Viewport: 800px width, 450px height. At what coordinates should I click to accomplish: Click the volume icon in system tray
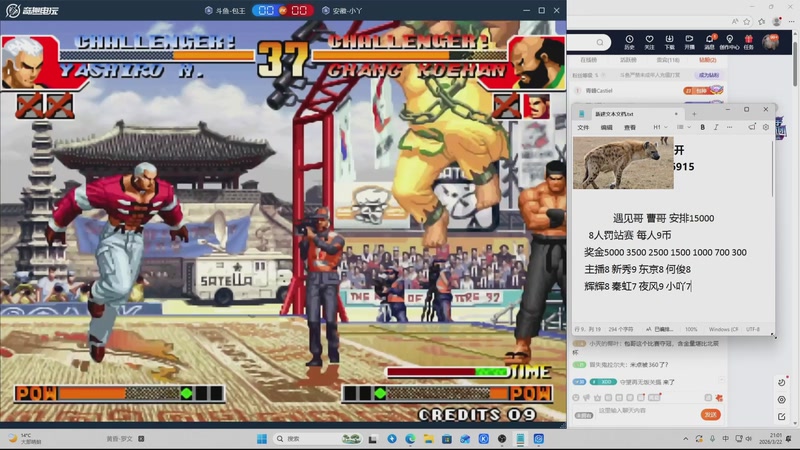coord(748,439)
